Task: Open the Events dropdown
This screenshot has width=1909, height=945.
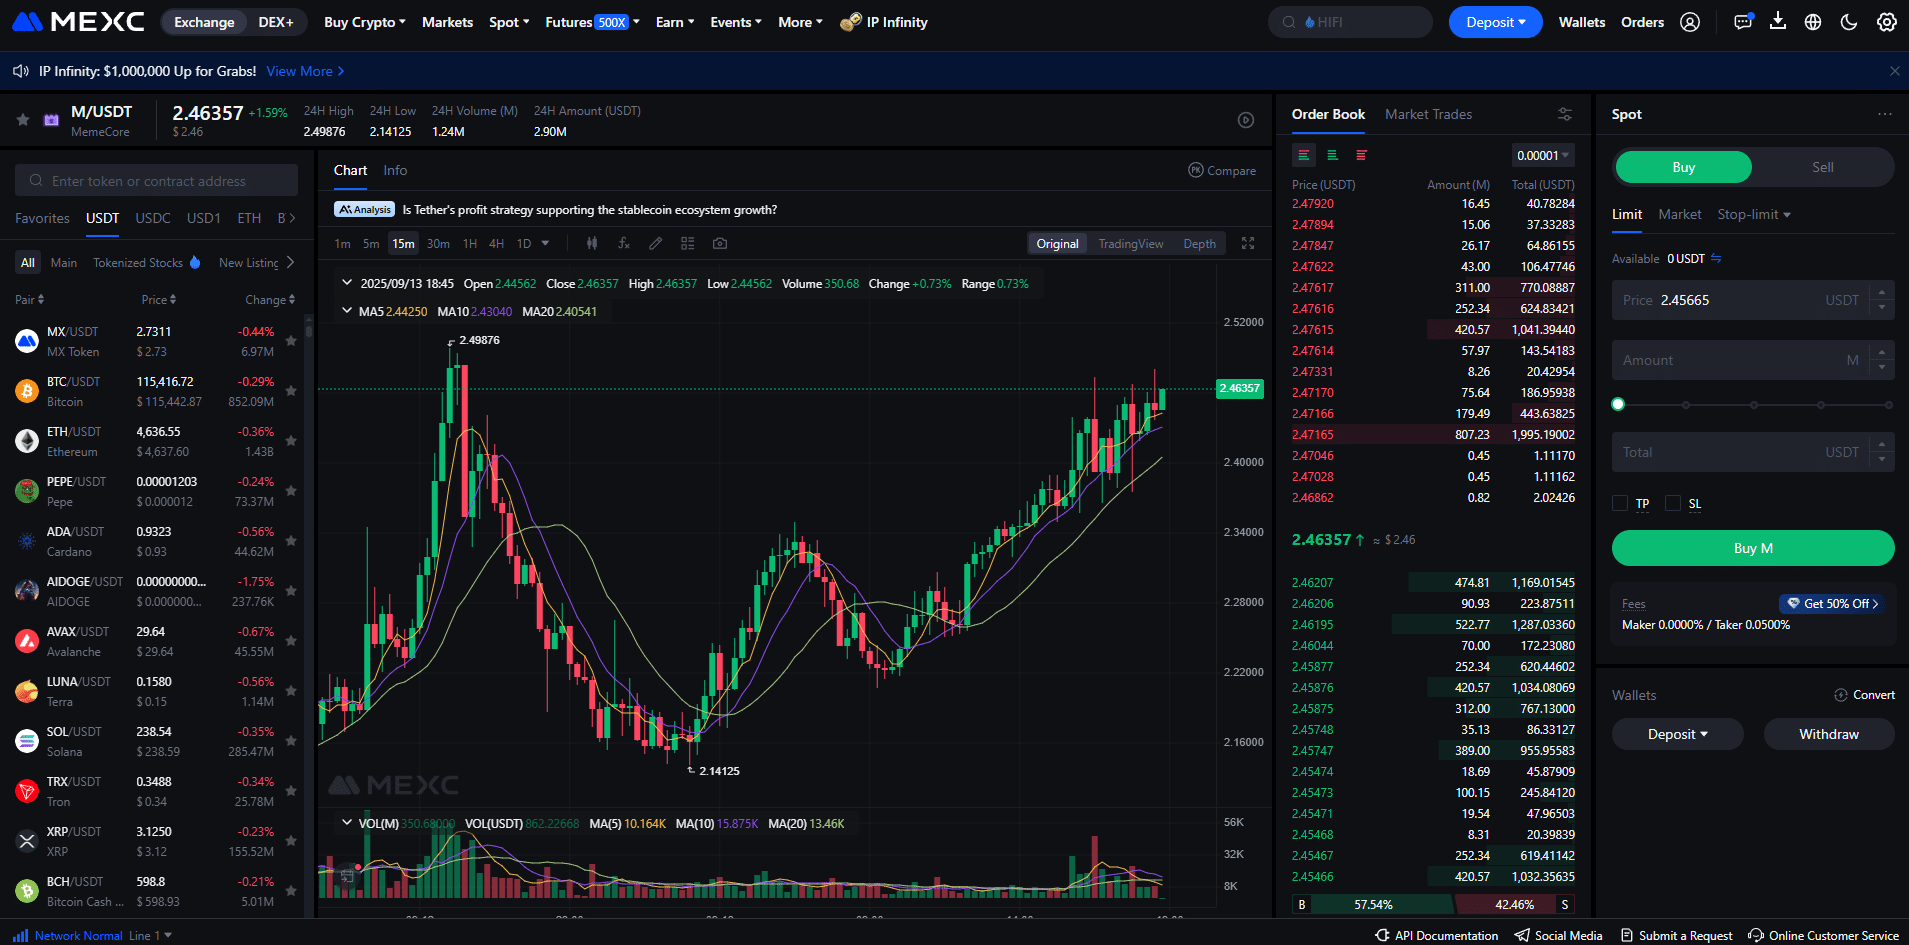Action: [736, 22]
